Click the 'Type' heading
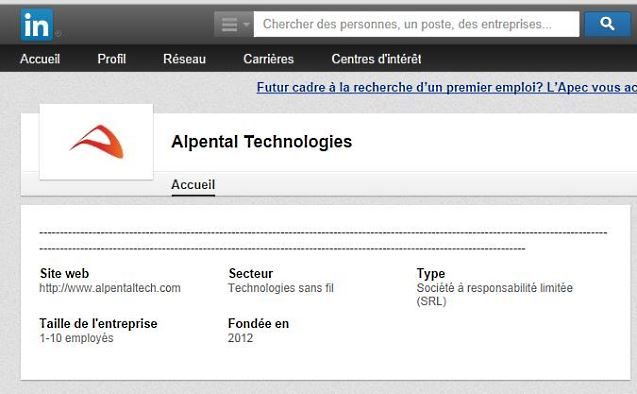Viewport: 637px width, 394px height. [x=431, y=273]
